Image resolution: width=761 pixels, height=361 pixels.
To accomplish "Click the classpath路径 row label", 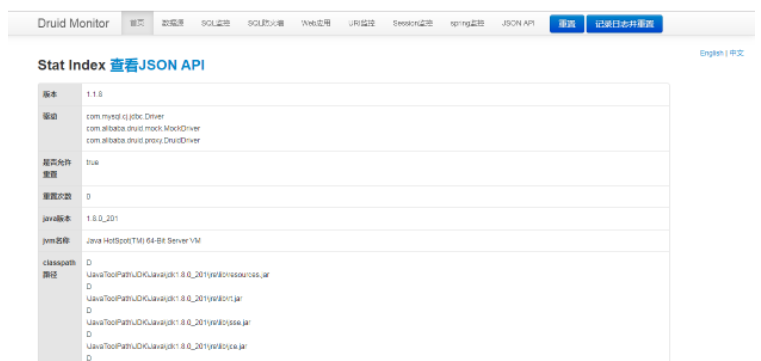I will pos(59,269).
